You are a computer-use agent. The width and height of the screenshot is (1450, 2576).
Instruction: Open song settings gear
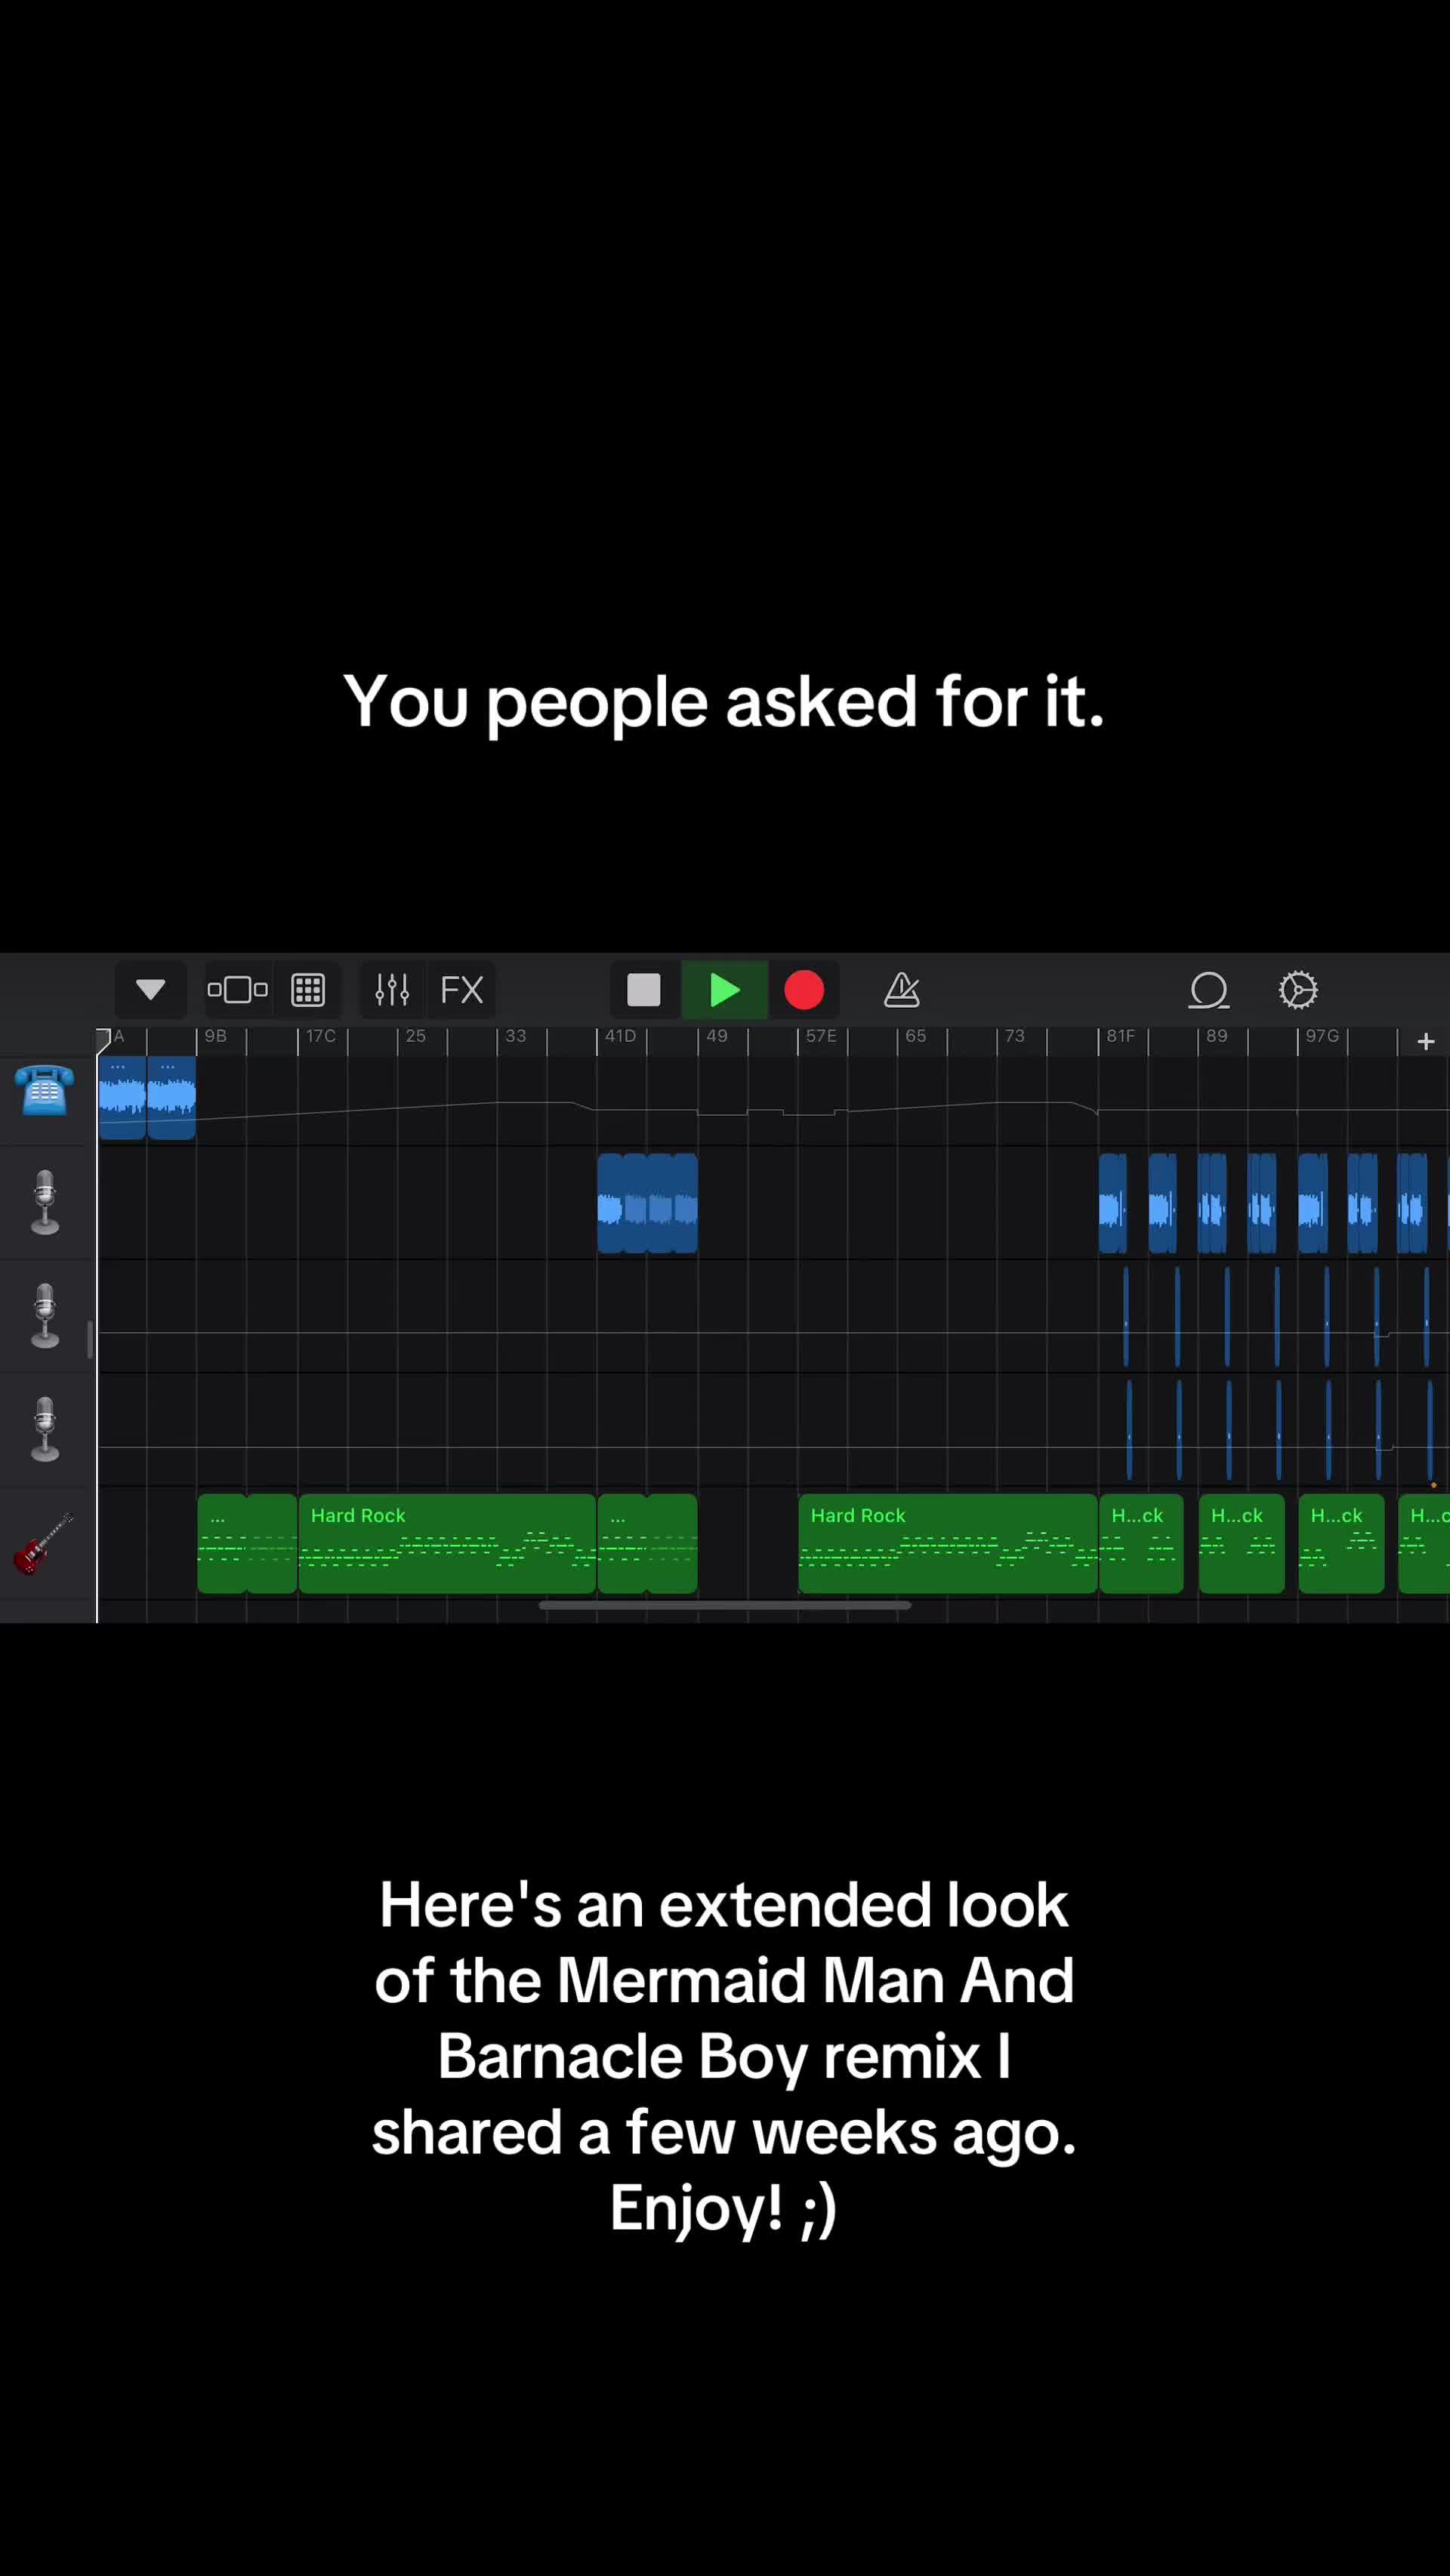click(x=1298, y=990)
